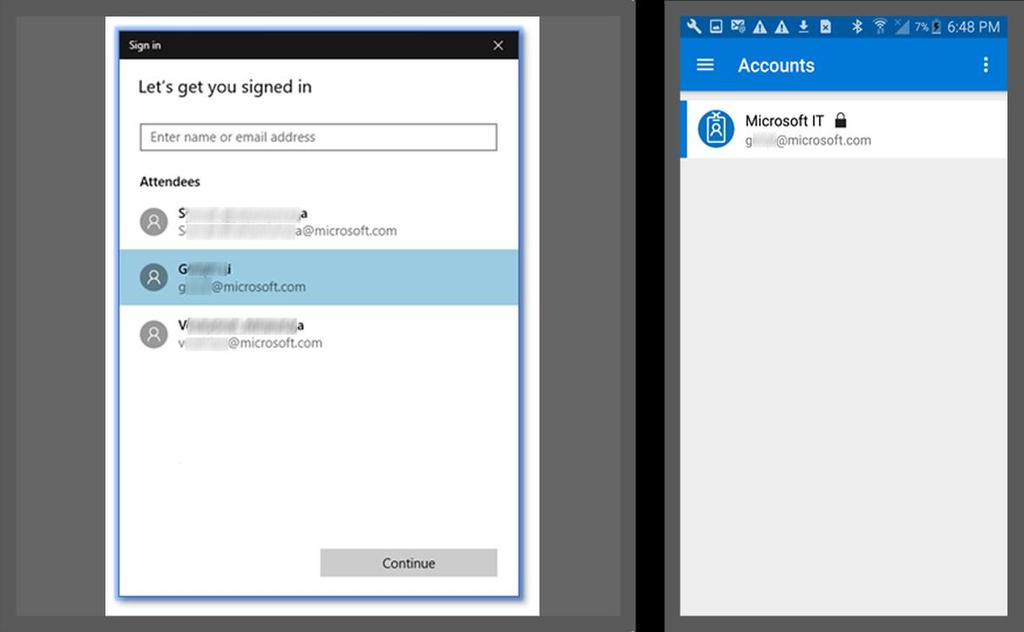Tap the microsoft.com email under Microsoft IT
This screenshot has height=632, width=1024.
pos(808,140)
